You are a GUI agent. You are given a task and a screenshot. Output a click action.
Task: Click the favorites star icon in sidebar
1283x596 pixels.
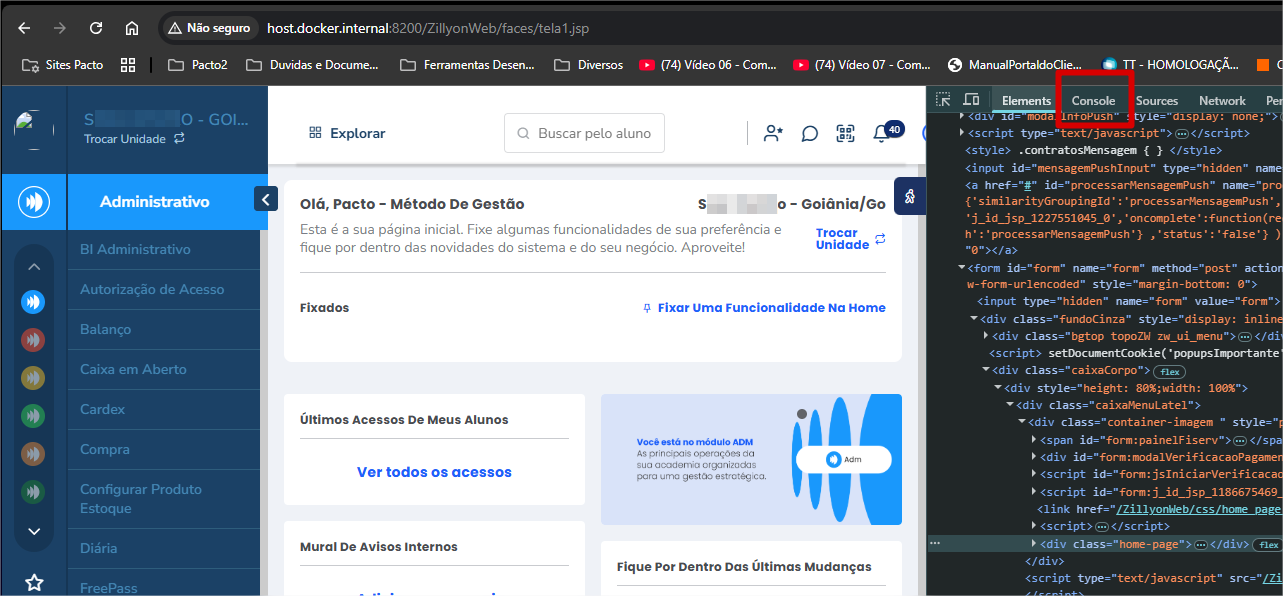34,582
